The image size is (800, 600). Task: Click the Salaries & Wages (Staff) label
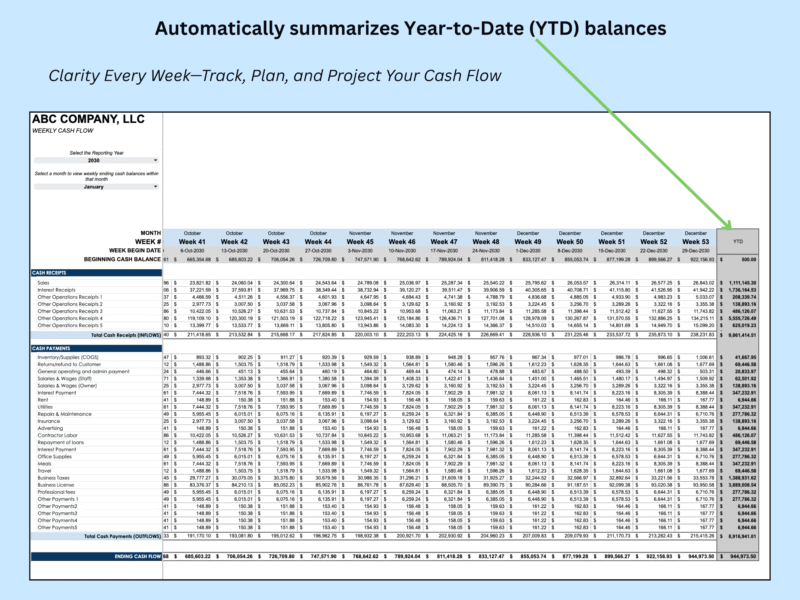click(64, 379)
